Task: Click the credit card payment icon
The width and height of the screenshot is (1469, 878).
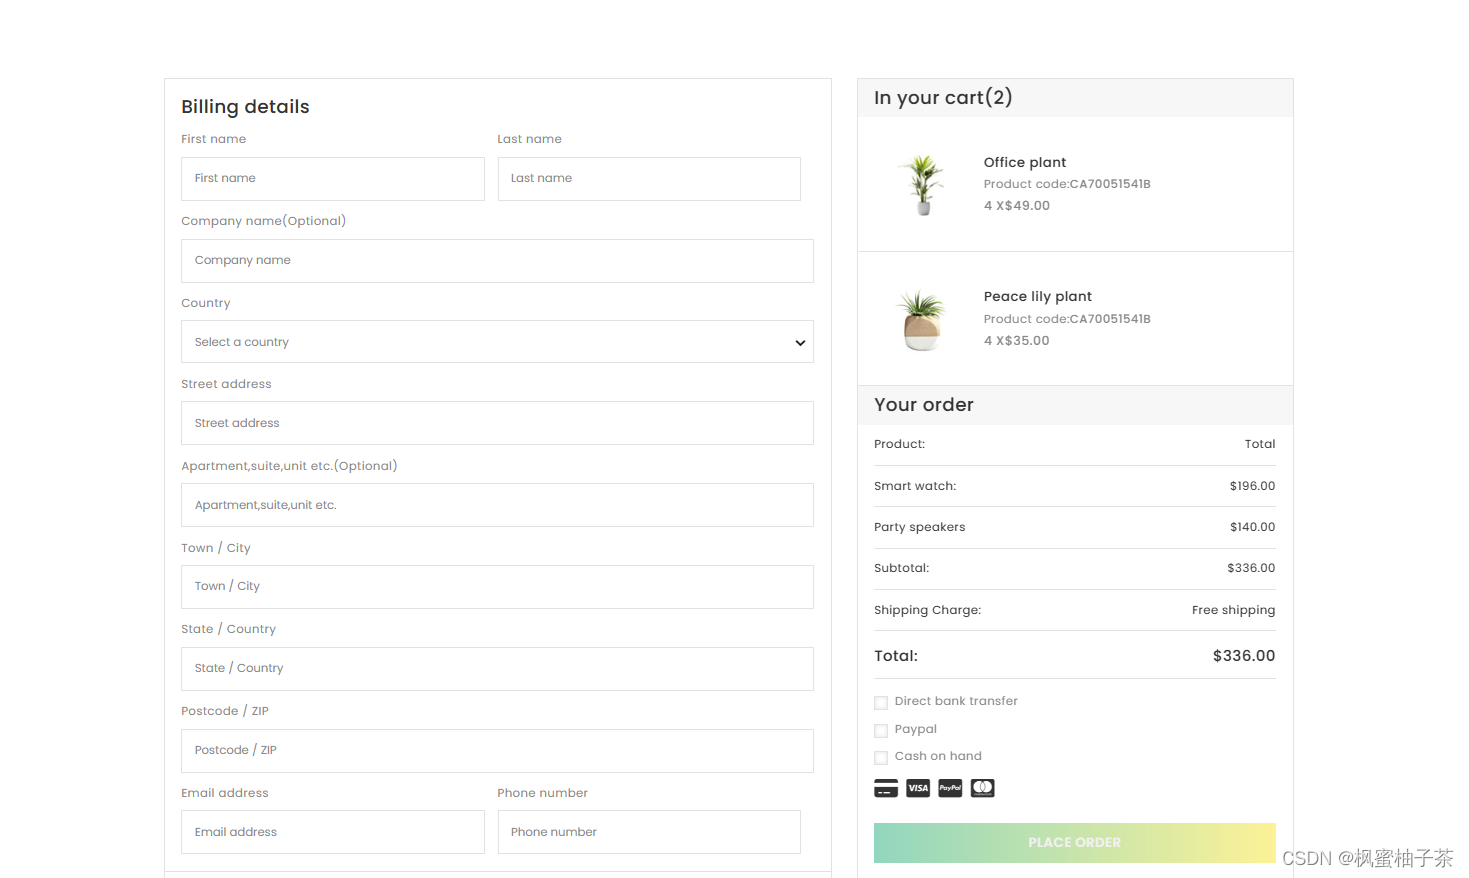Action: pos(886,788)
